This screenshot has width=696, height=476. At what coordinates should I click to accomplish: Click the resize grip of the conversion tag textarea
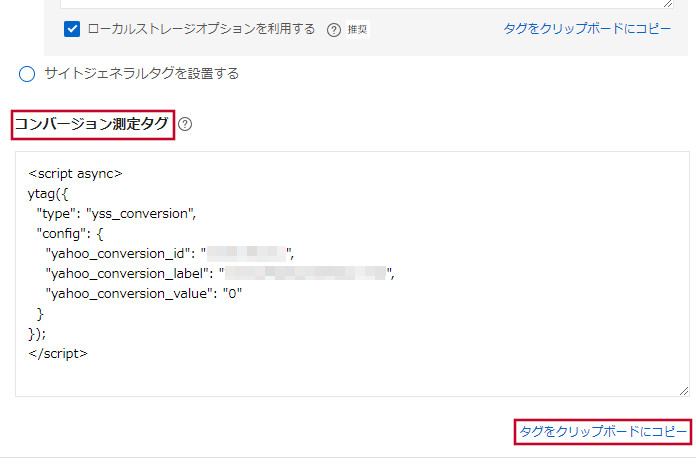[x=684, y=391]
